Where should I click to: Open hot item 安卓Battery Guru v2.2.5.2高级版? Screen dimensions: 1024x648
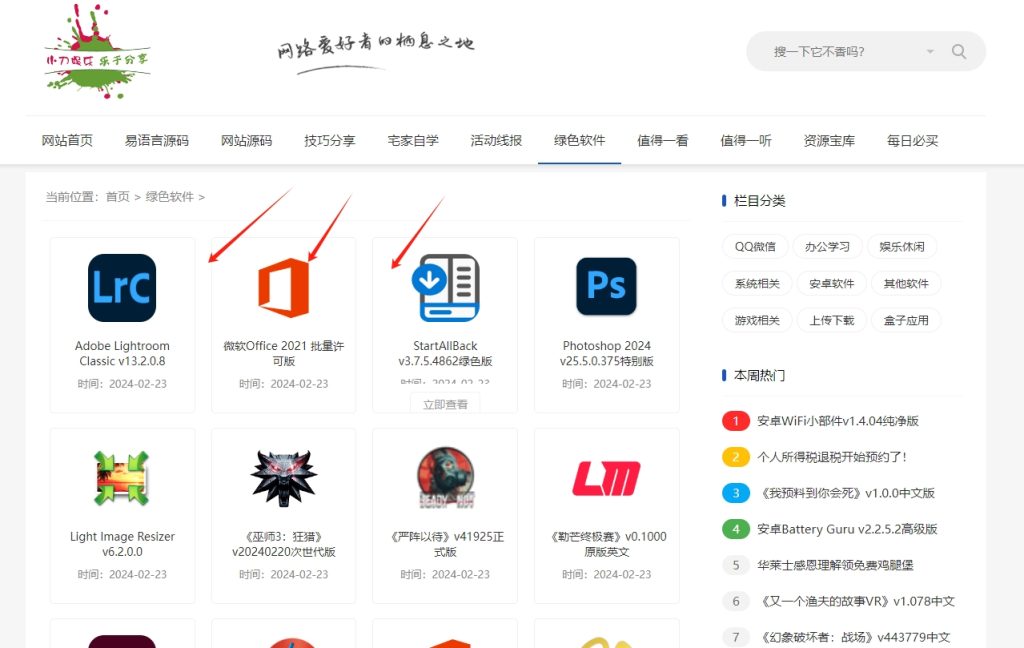pos(847,528)
